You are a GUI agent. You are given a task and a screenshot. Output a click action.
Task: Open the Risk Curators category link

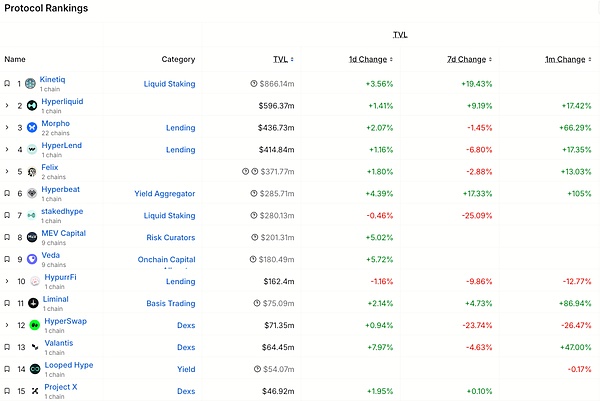point(166,237)
